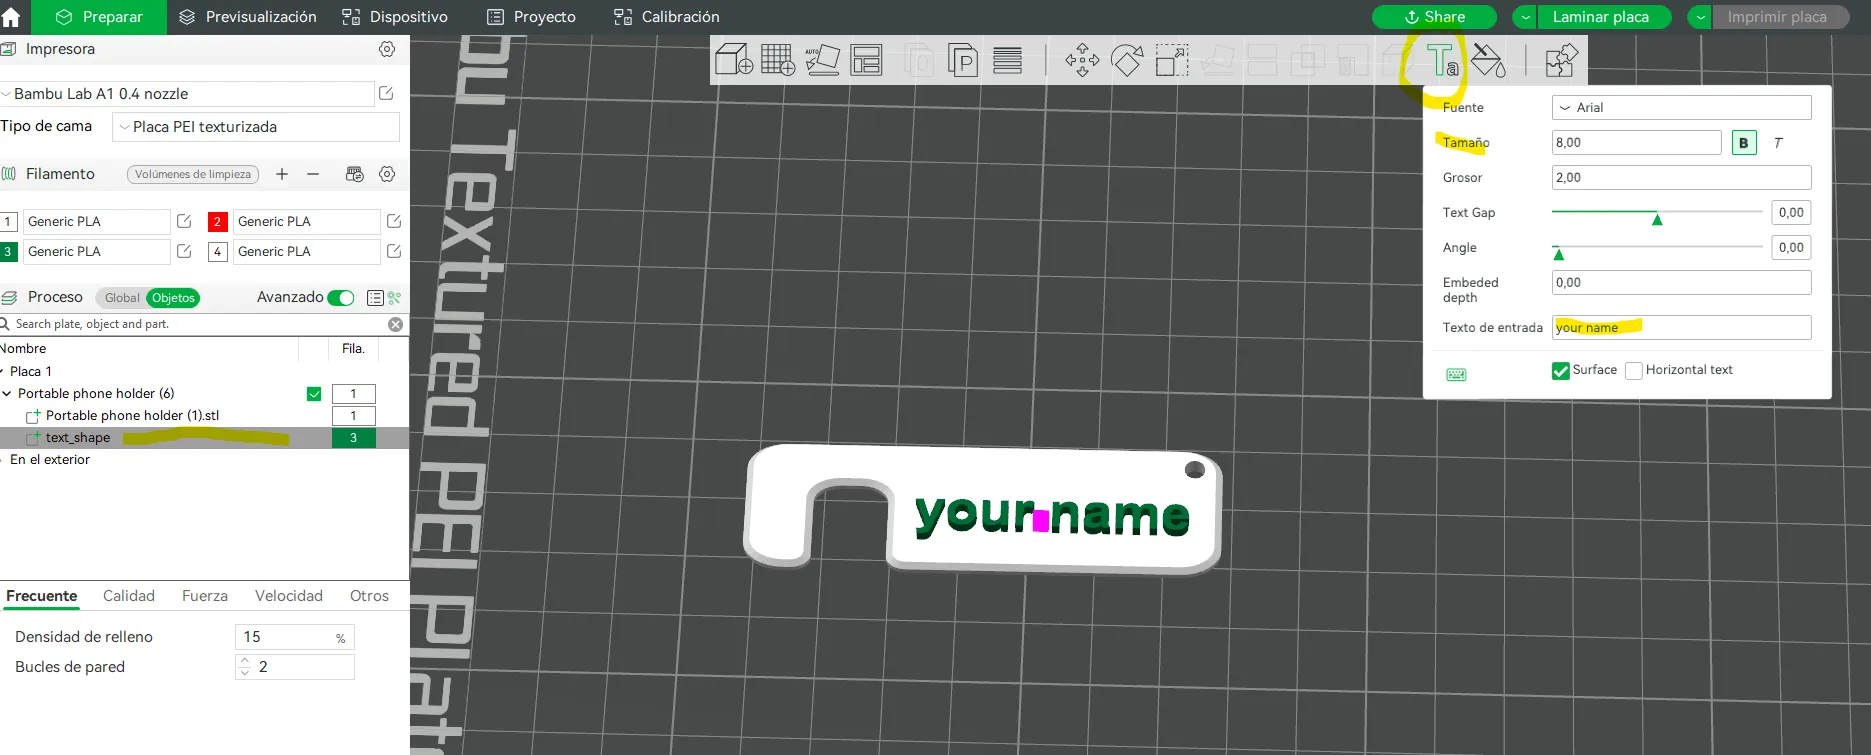Image resolution: width=1871 pixels, height=755 pixels.
Task: Open the printer preset dropdown Bambu Lab A1
Action: (x=187, y=94)
